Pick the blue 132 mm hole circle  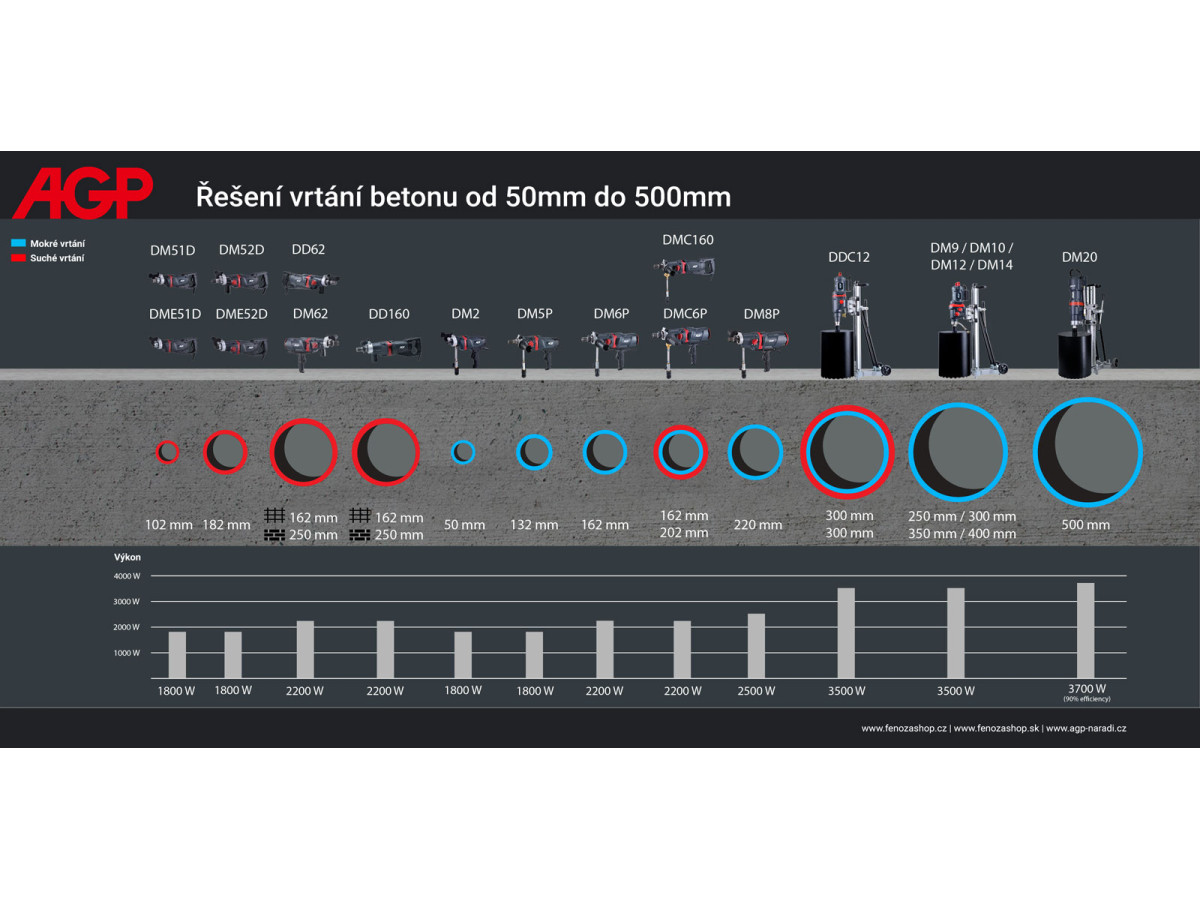tap(534, 452)
